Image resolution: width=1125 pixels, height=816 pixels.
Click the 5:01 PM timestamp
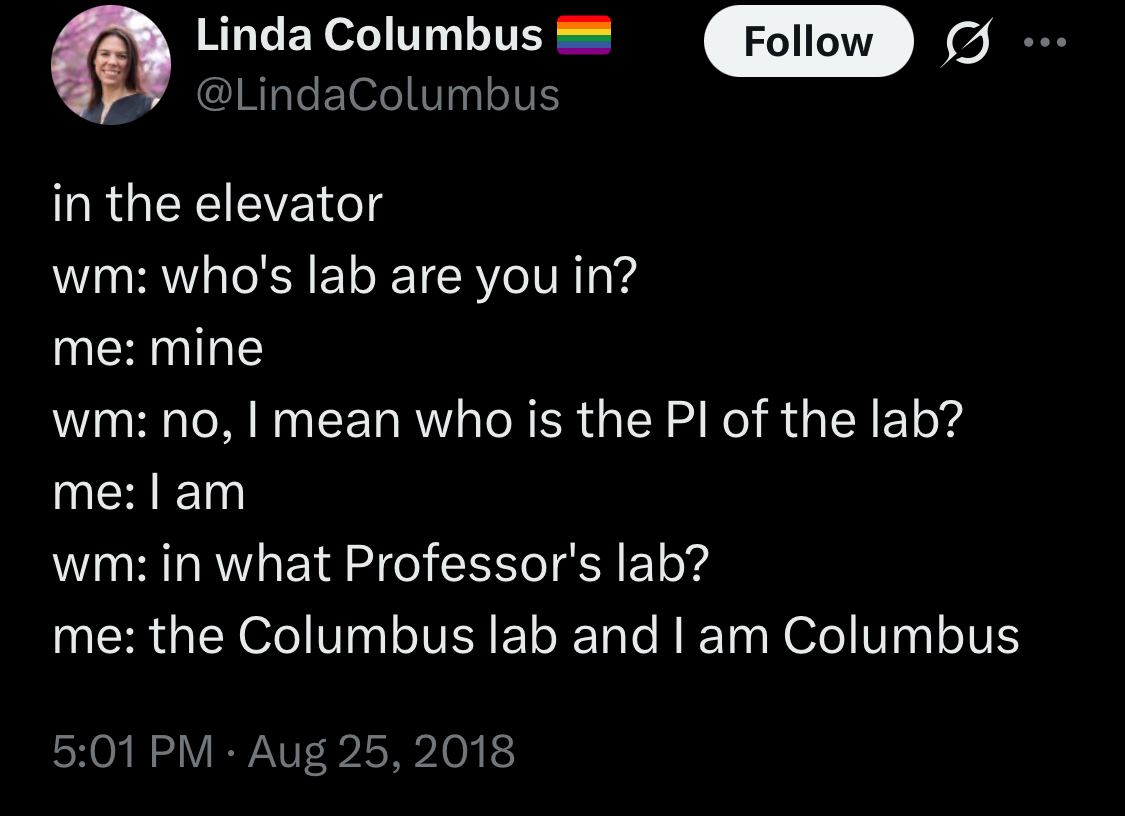pos(132,750)
